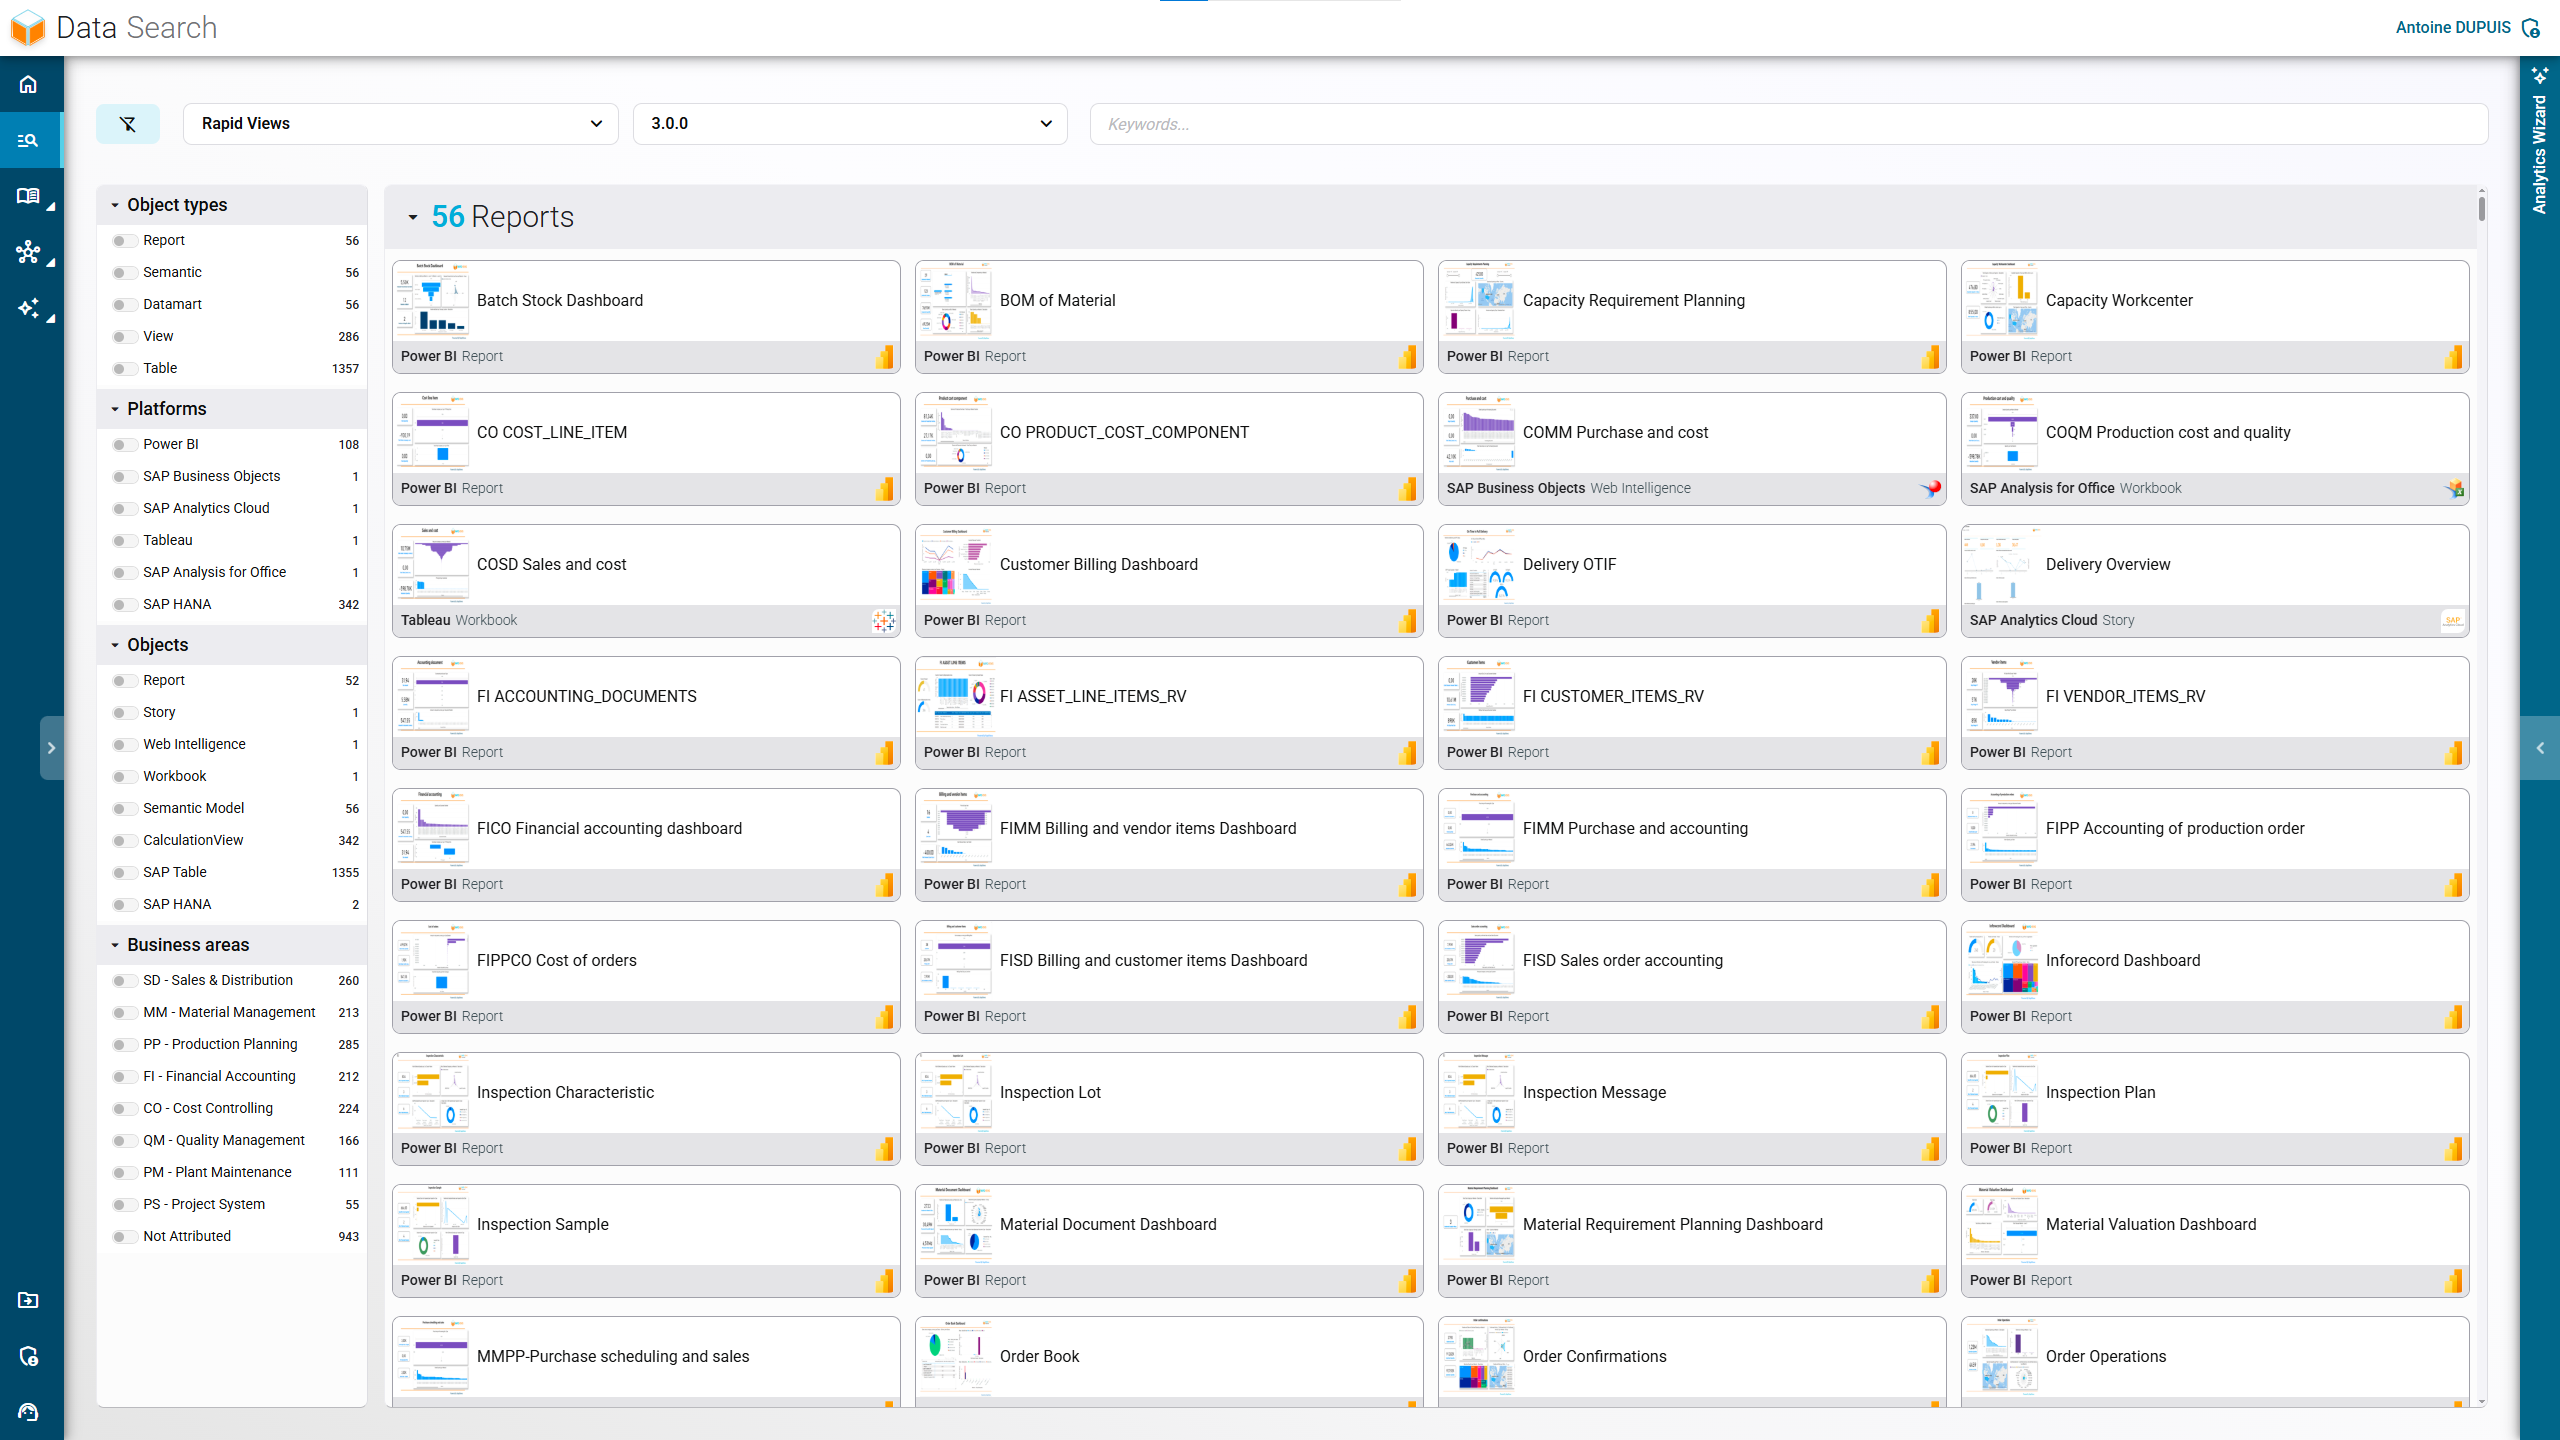Image resolution: width=2560 pixels, height=1440 pixels.
Task: Click inside the Keywords search field
Action: (1789, 124)
